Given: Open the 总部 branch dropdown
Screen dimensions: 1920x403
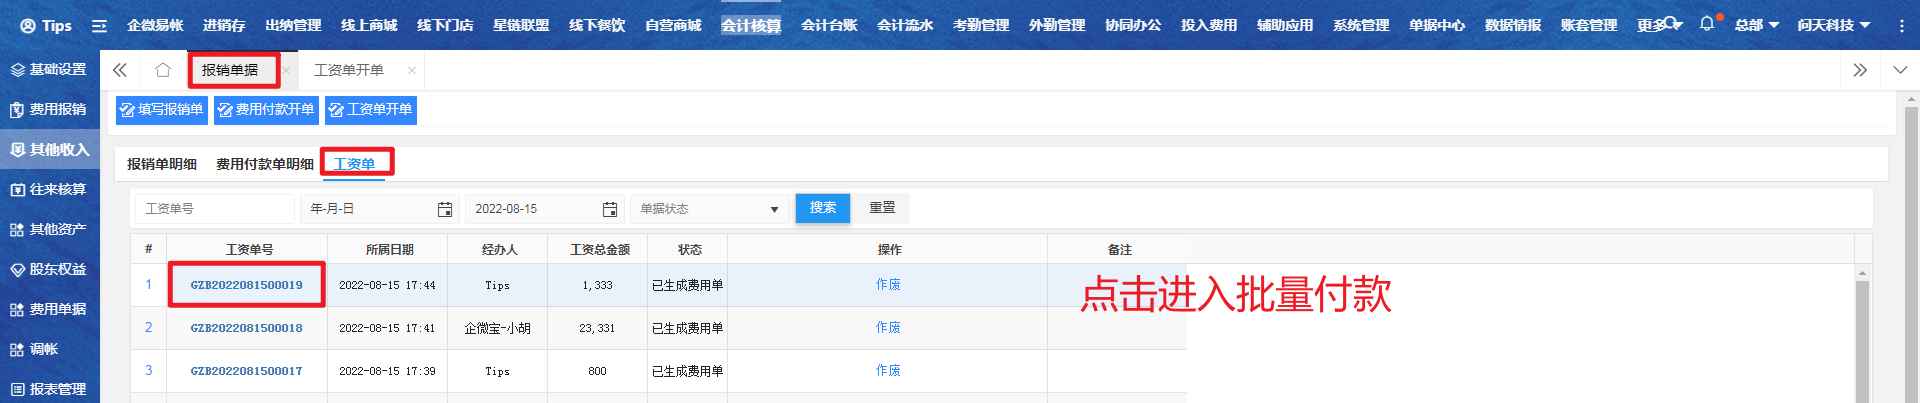Looking at the screenshot, I should (x=1756, y=25).
